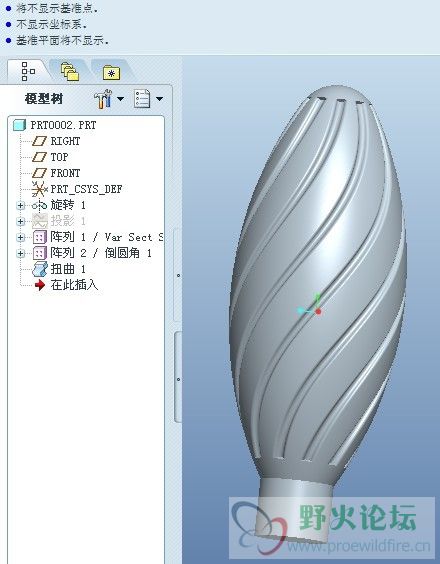Click the PRT_CSYS_DEF coordinate system icon
The width and height of the screenshot is (440, 564).
click(40, 189)
